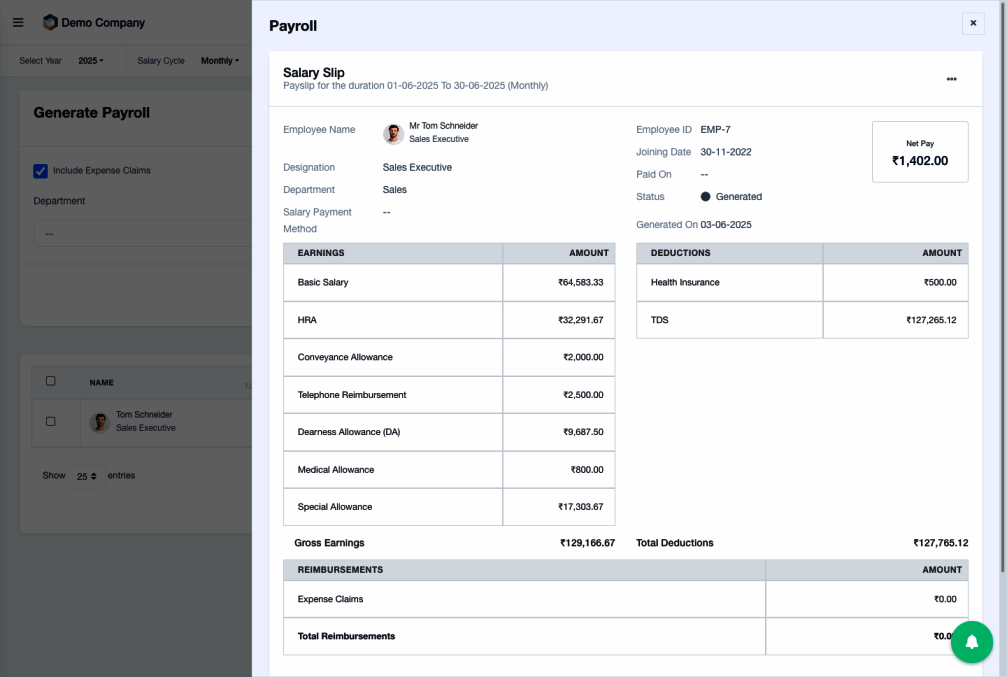Close the Payroll panel with the X

(973, 23)
